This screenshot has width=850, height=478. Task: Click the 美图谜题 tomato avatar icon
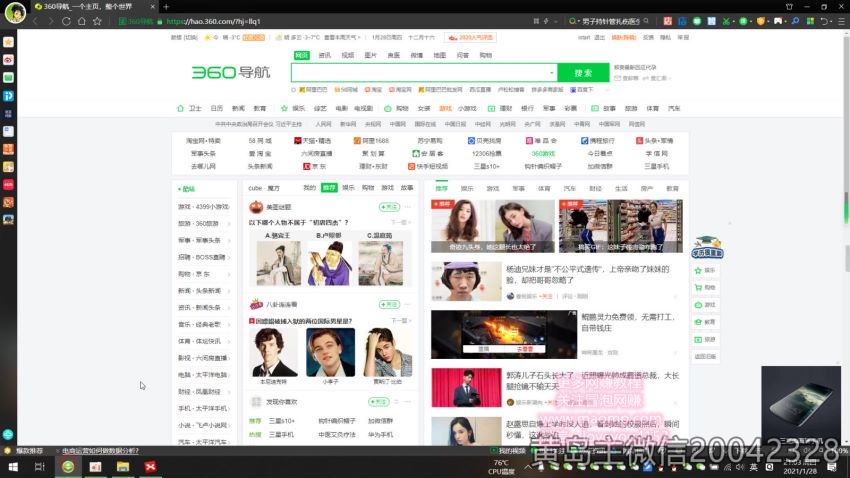point(256,207)
